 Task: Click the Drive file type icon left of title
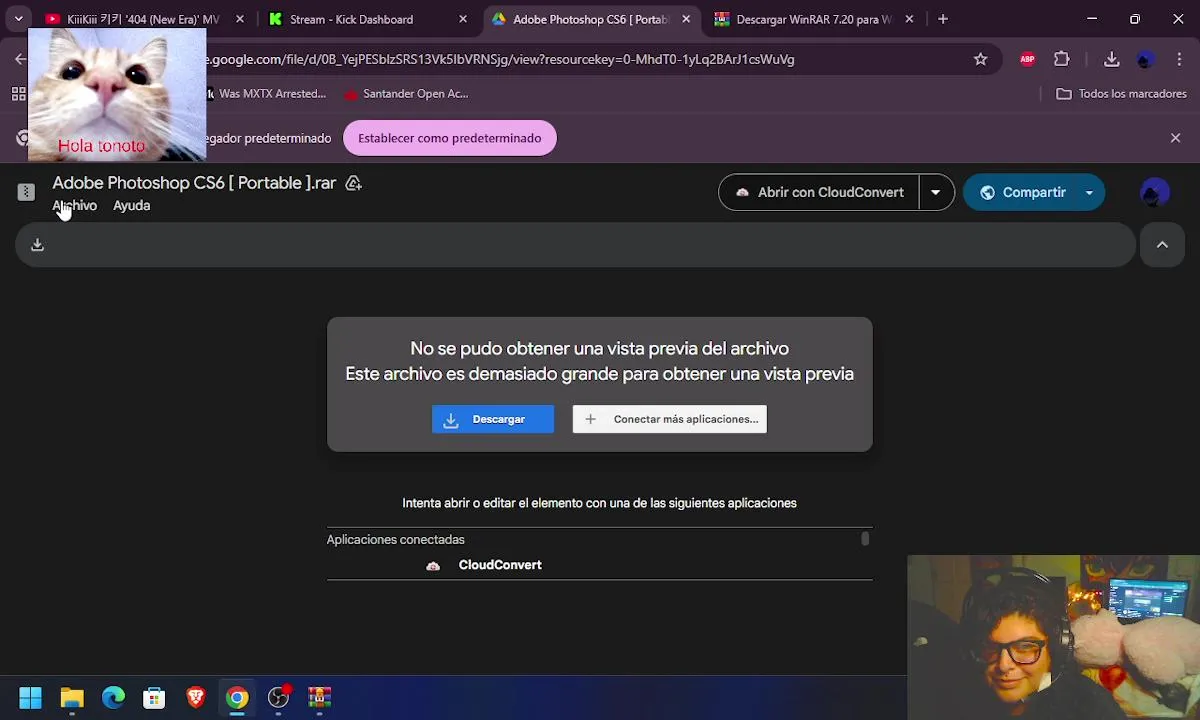click(x=26, y=192)
